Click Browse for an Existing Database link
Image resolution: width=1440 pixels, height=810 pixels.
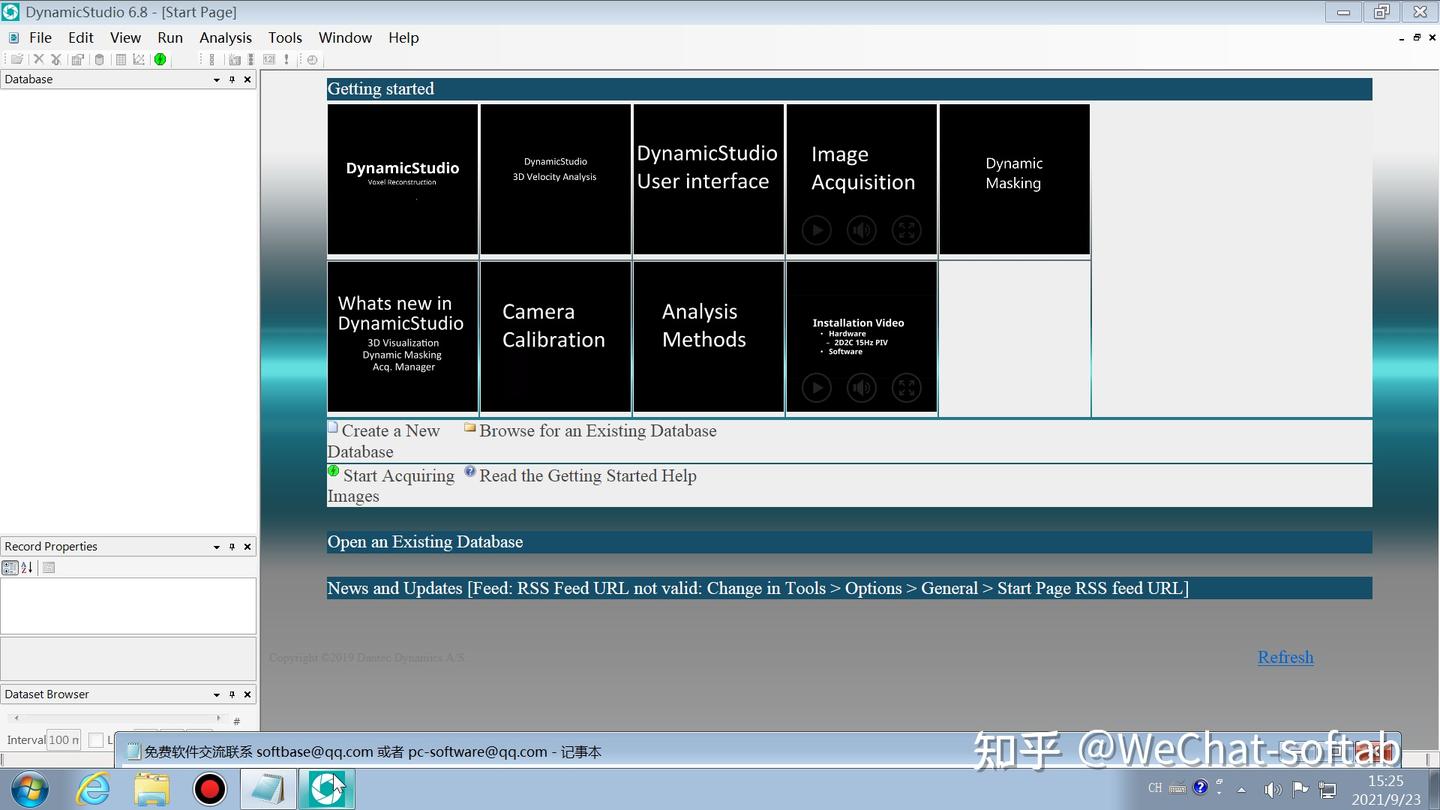point(598,431)
